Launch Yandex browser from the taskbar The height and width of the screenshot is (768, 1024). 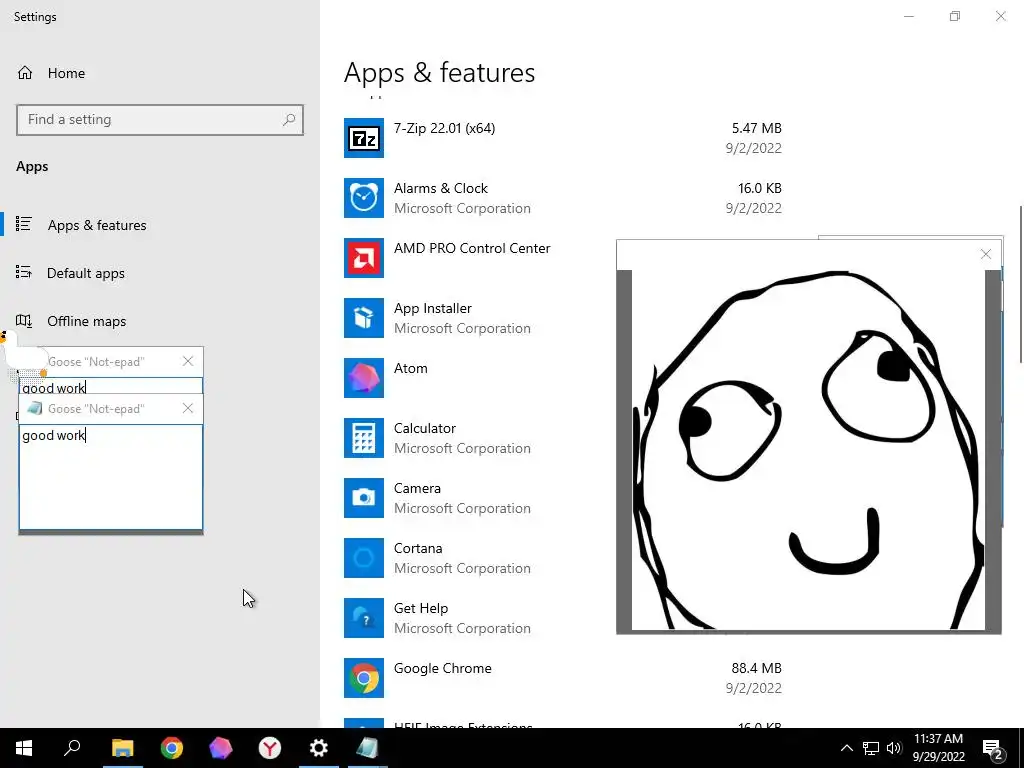270,748
